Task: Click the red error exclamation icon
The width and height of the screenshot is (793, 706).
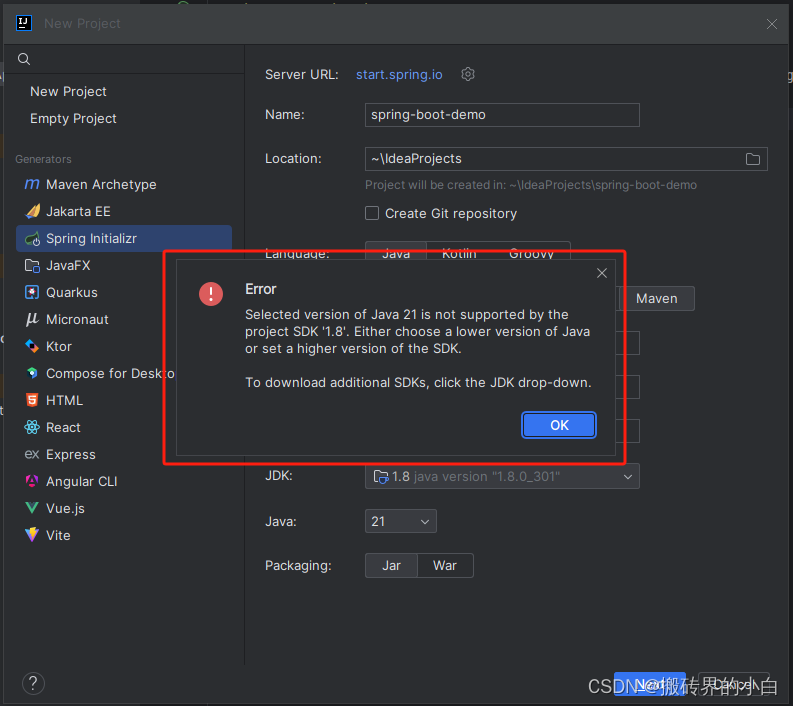Action: click(x=211, y=294)
